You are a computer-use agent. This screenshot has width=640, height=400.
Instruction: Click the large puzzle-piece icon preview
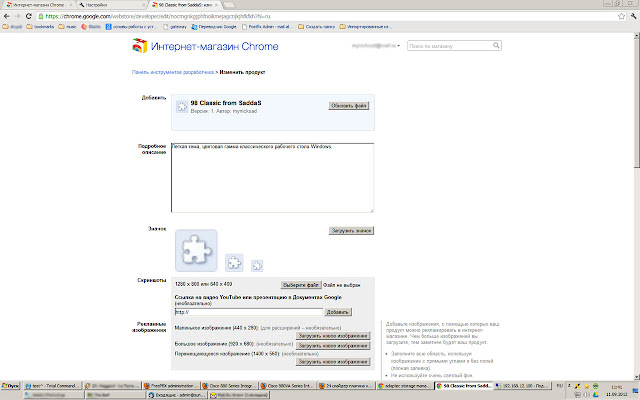point(196,250)
